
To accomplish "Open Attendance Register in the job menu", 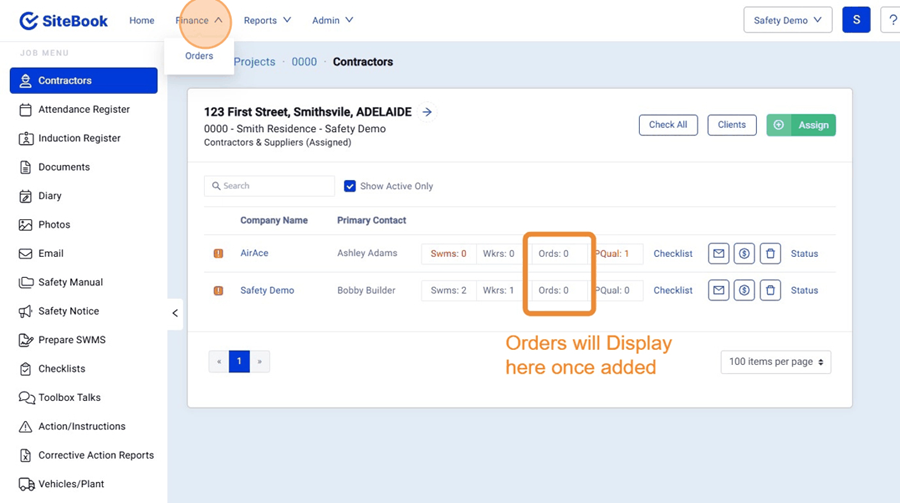I will 84,110.
